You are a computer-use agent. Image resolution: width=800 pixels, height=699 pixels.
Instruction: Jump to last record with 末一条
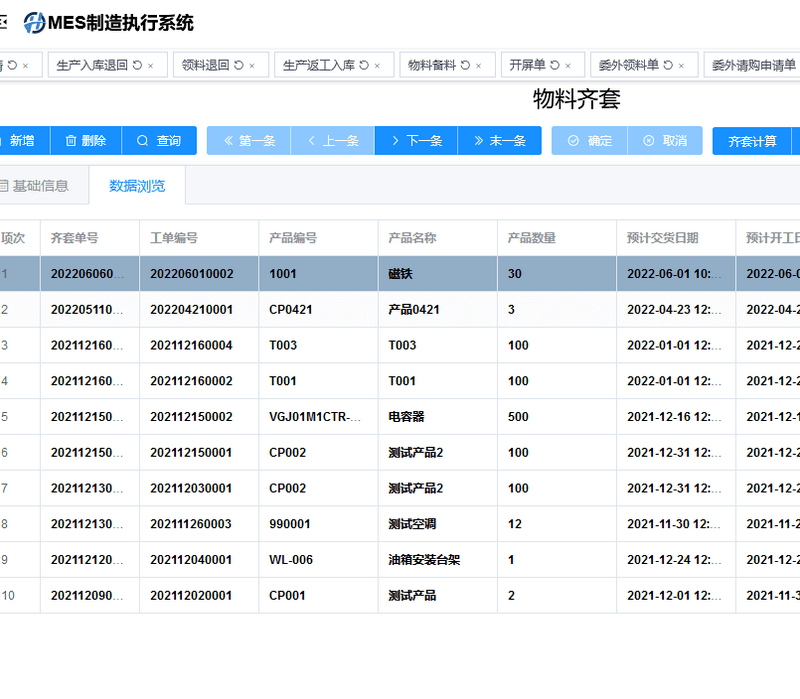[x=499, y=141]
